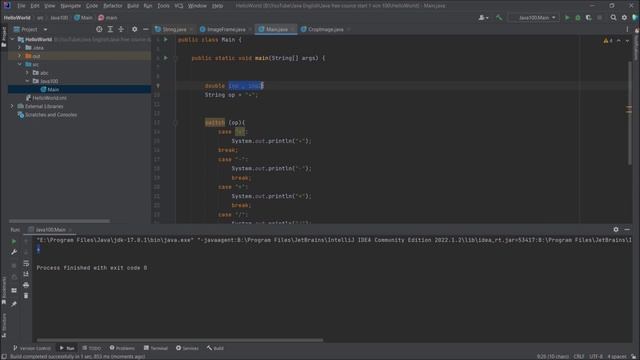The width and height of the screenshot is (640, 360).
Task: Clear all console output trash icon
Action: point(26,296)
